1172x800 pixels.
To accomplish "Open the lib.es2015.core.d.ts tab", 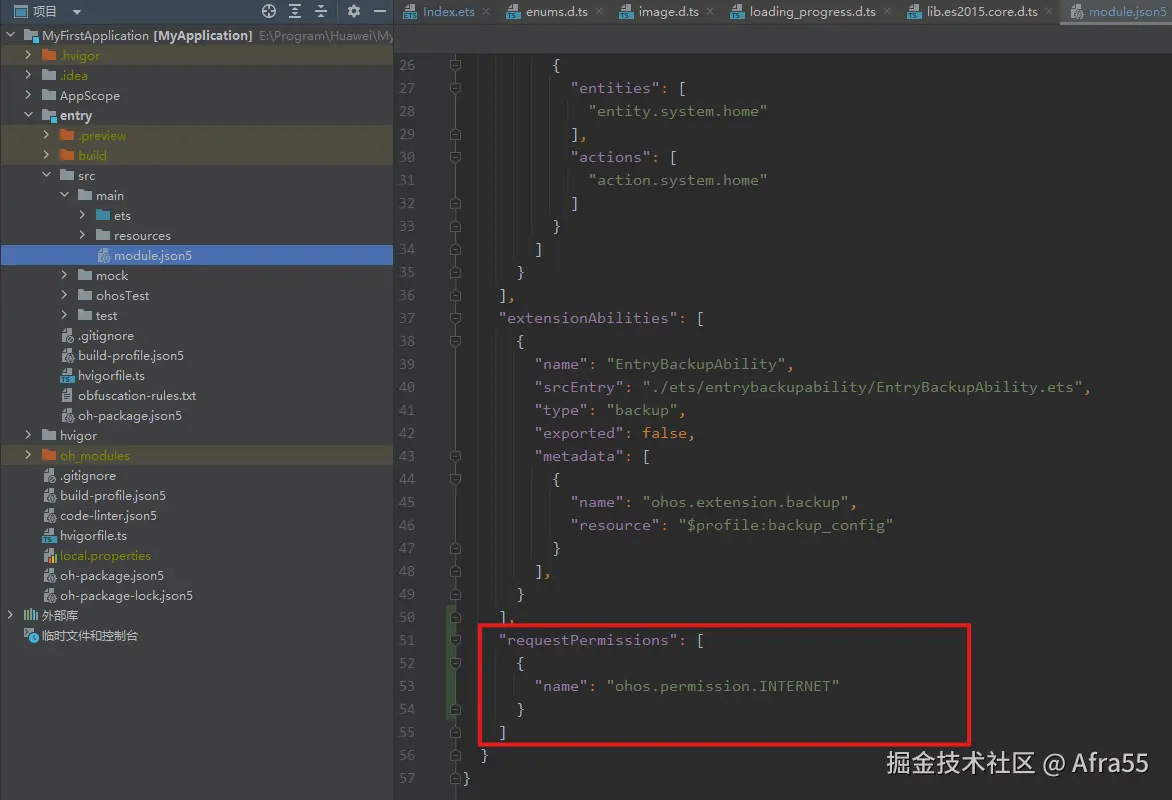I will tap(982, 11).
